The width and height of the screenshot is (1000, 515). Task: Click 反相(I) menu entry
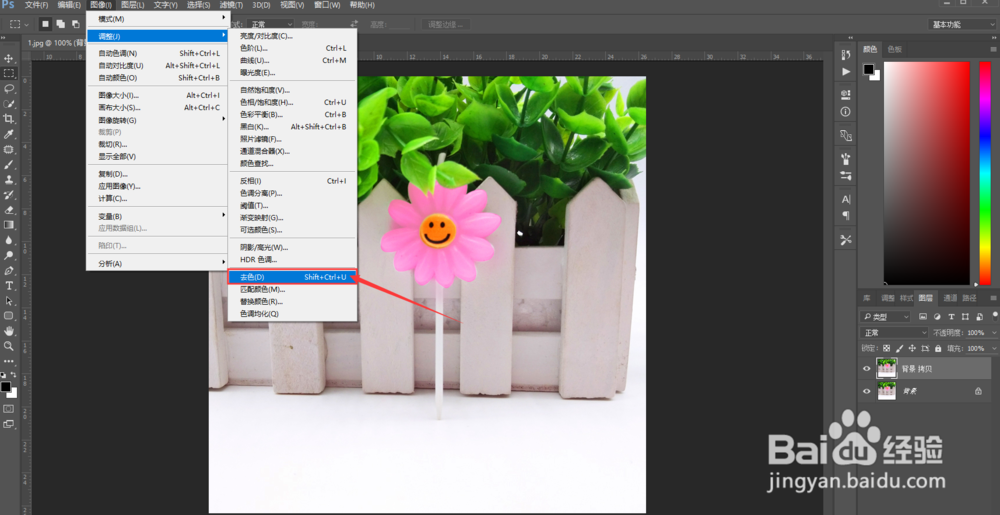292,181
